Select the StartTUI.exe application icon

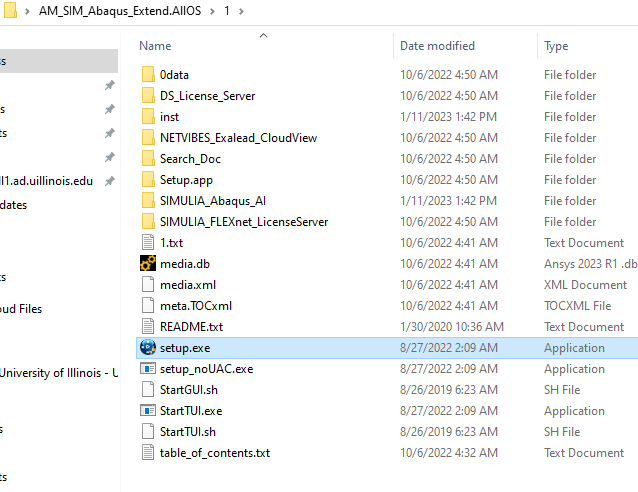(x=148, y=411)
